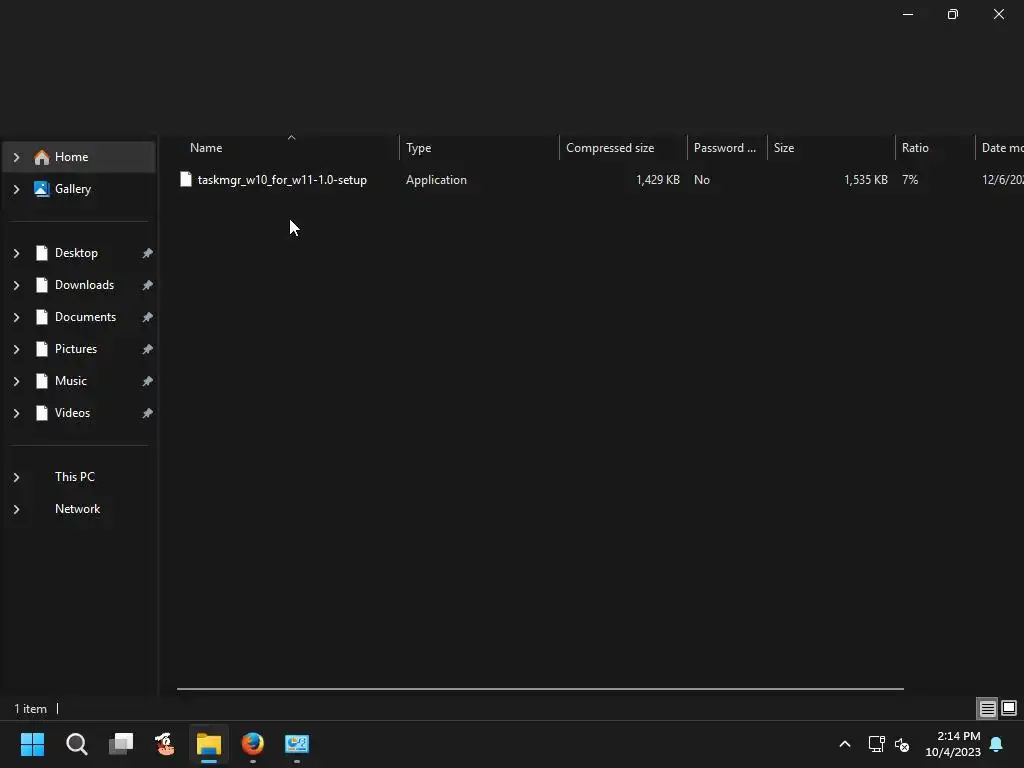Open the Windows Start menu
The image size is (1024, 768).
pyautogui.click(x=32, y=744)
